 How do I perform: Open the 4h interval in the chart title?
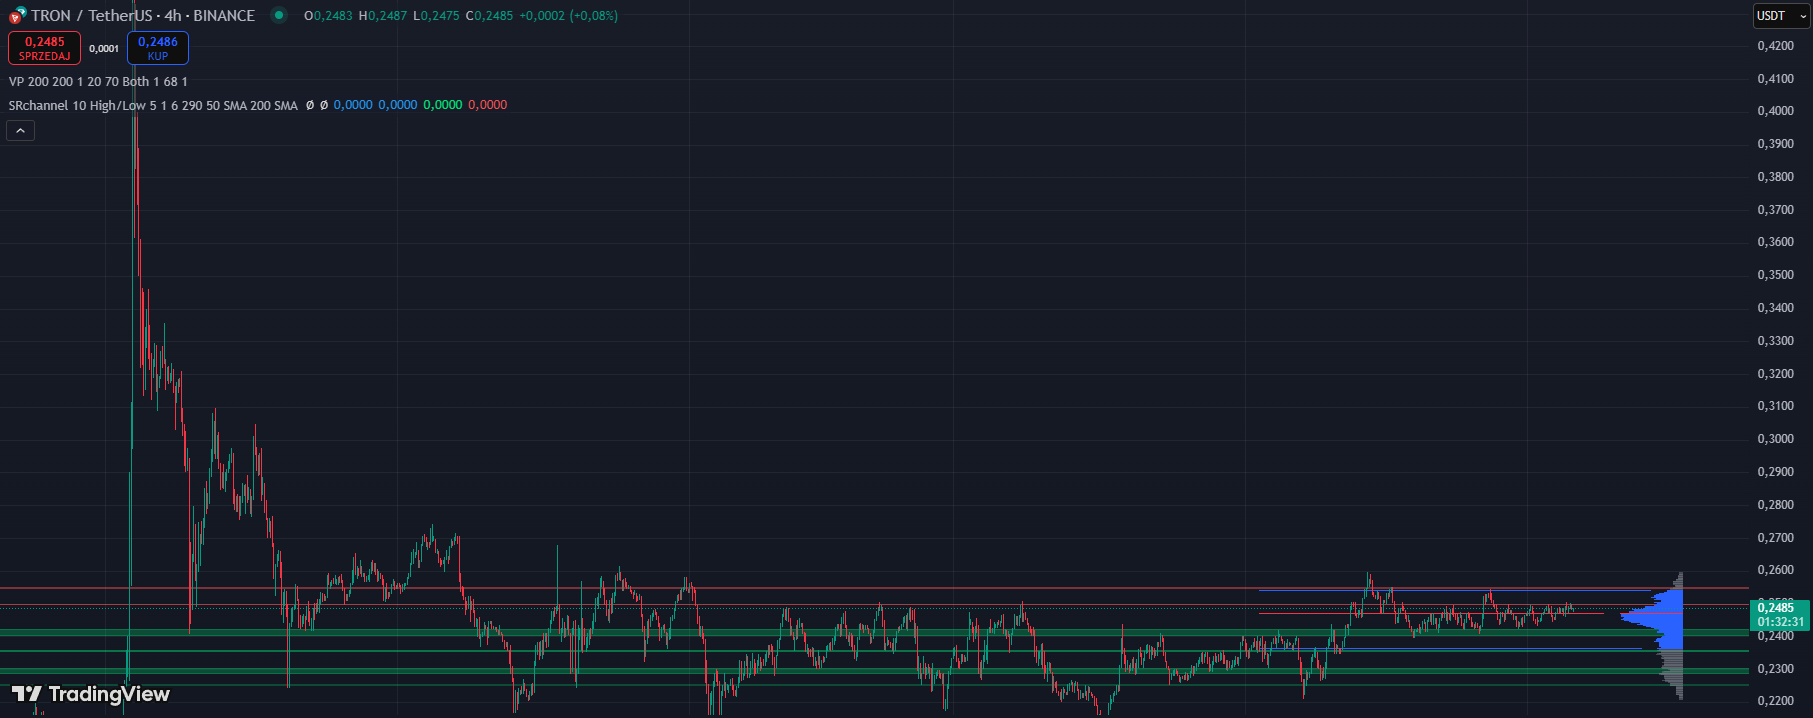(x=172, y=16)
